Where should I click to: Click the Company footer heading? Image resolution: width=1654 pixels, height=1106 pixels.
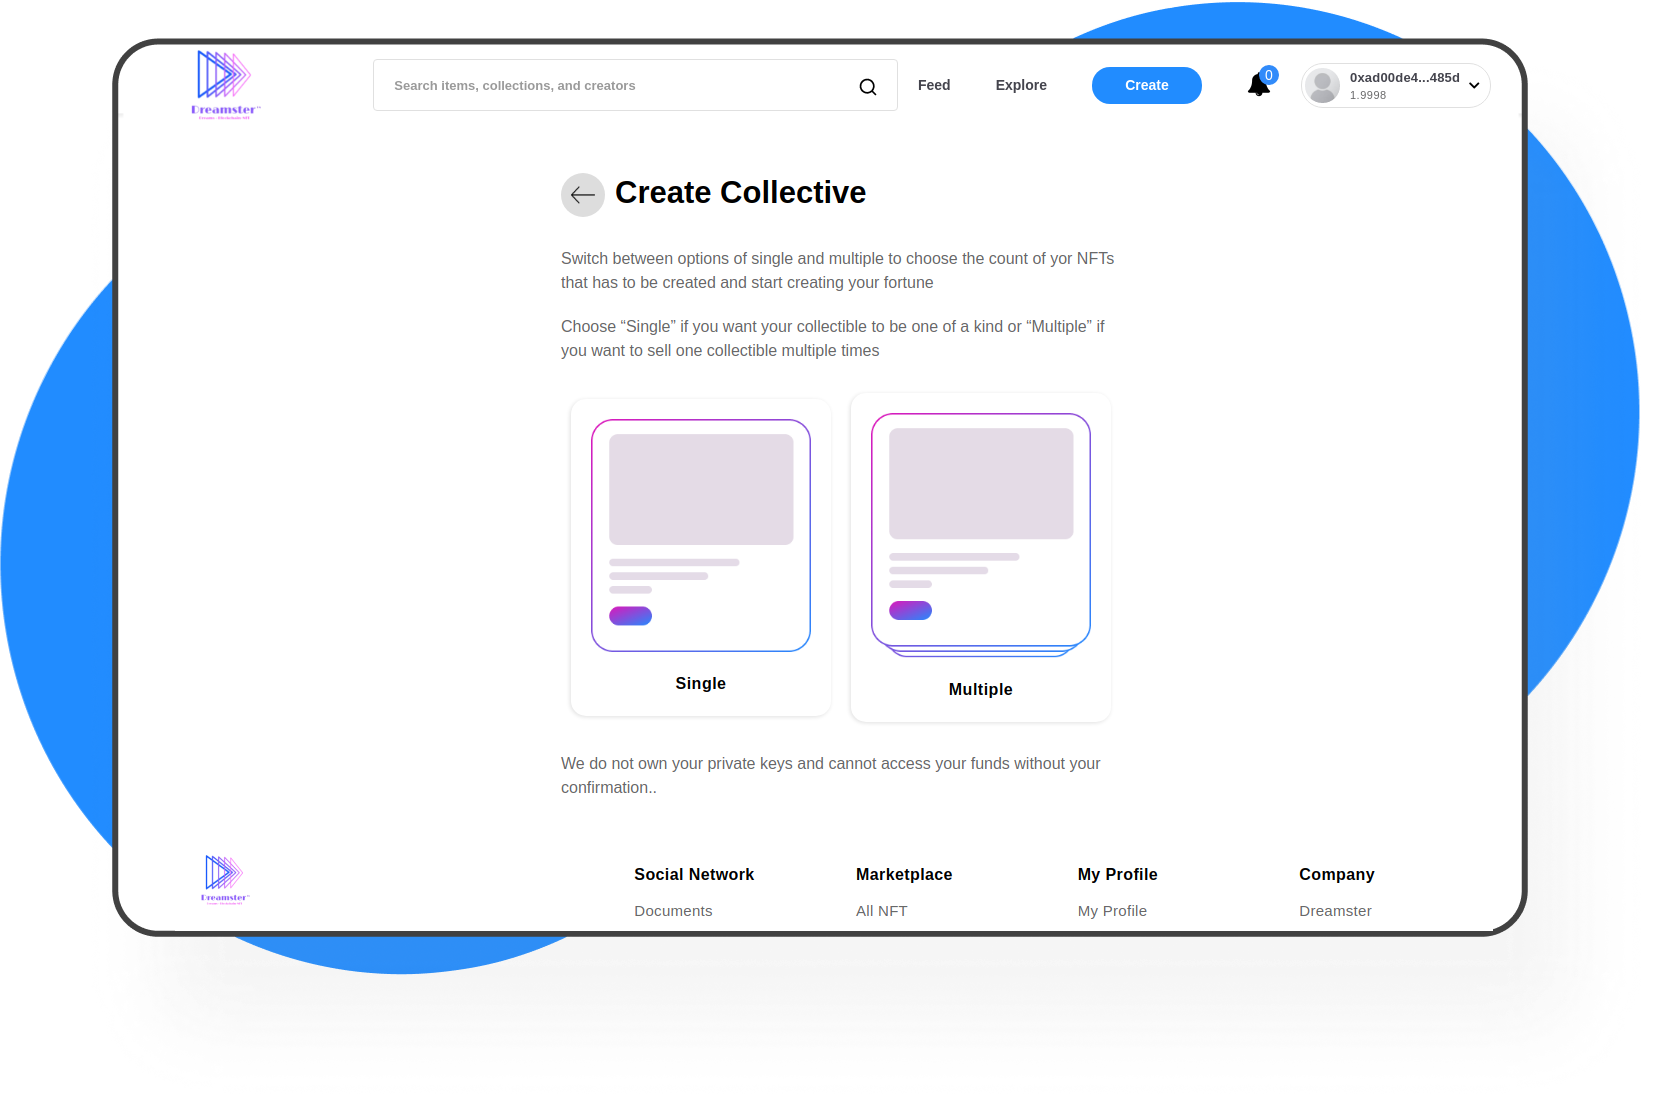tap(1337, 874)
